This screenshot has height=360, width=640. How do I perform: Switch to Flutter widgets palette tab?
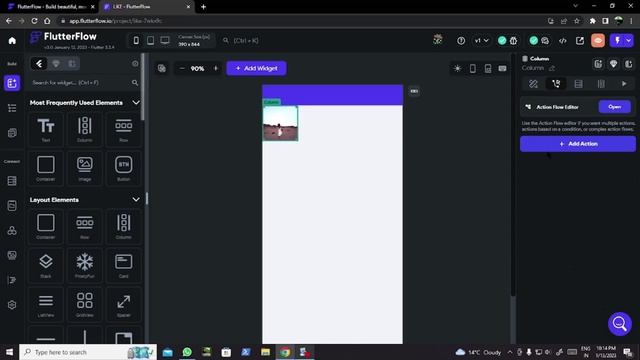click(x=39, y=64)
